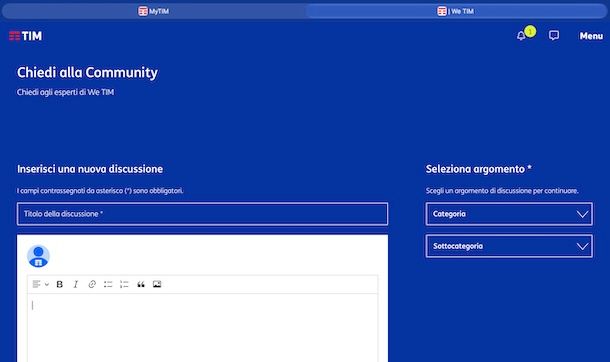
Task: Click the TIM logo
Action: (x=25, y=36)
